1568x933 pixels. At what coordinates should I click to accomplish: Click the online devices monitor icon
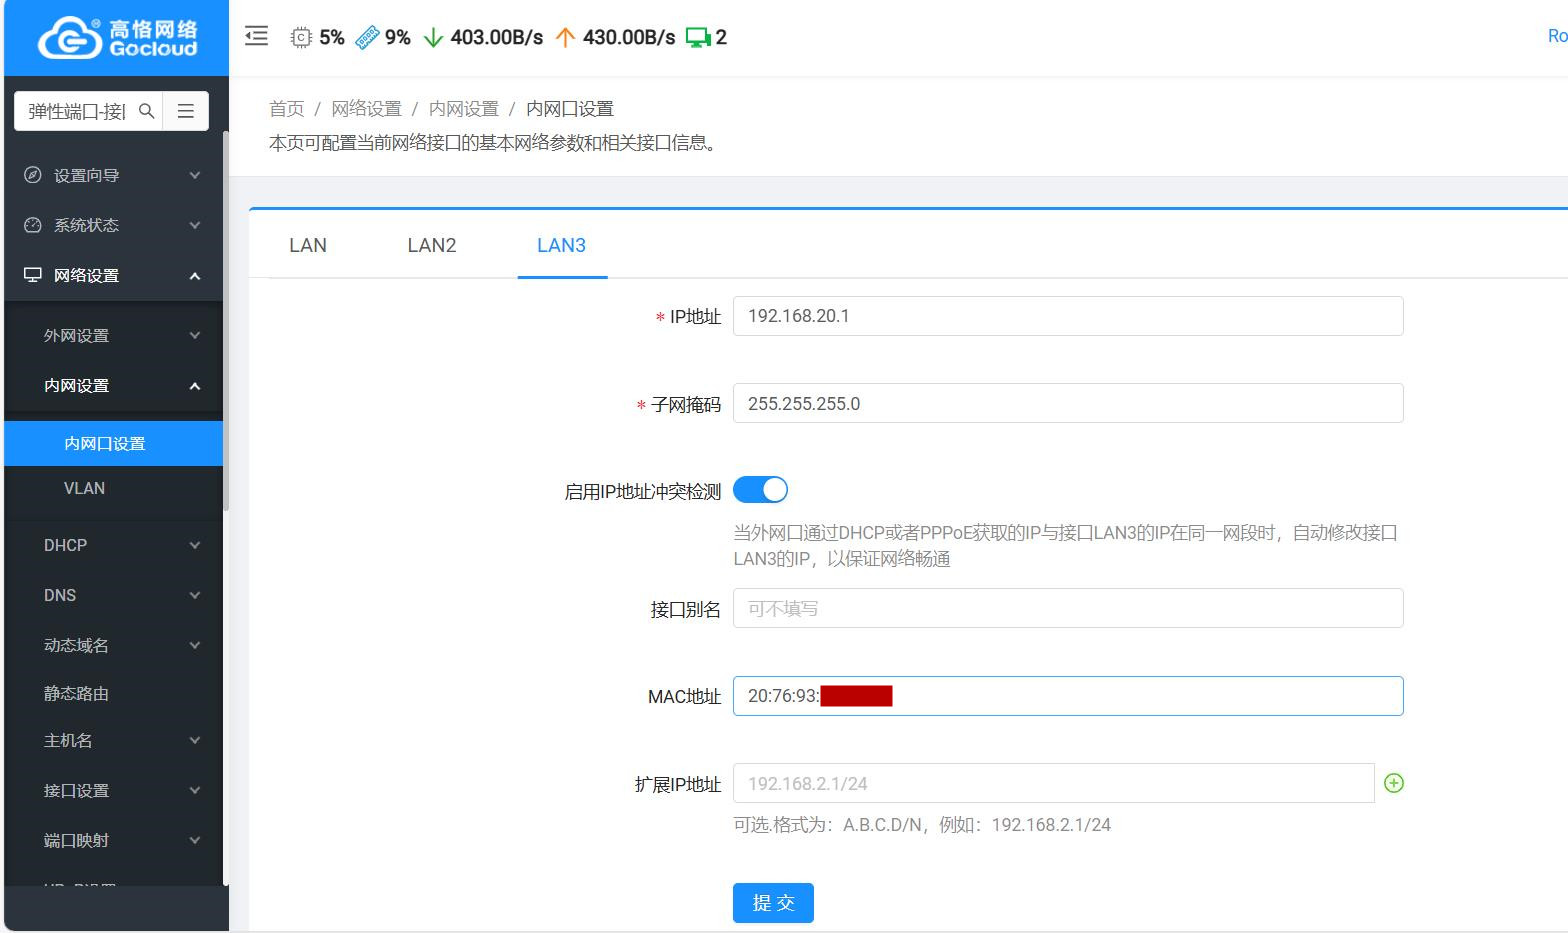(x=698, y=38)
